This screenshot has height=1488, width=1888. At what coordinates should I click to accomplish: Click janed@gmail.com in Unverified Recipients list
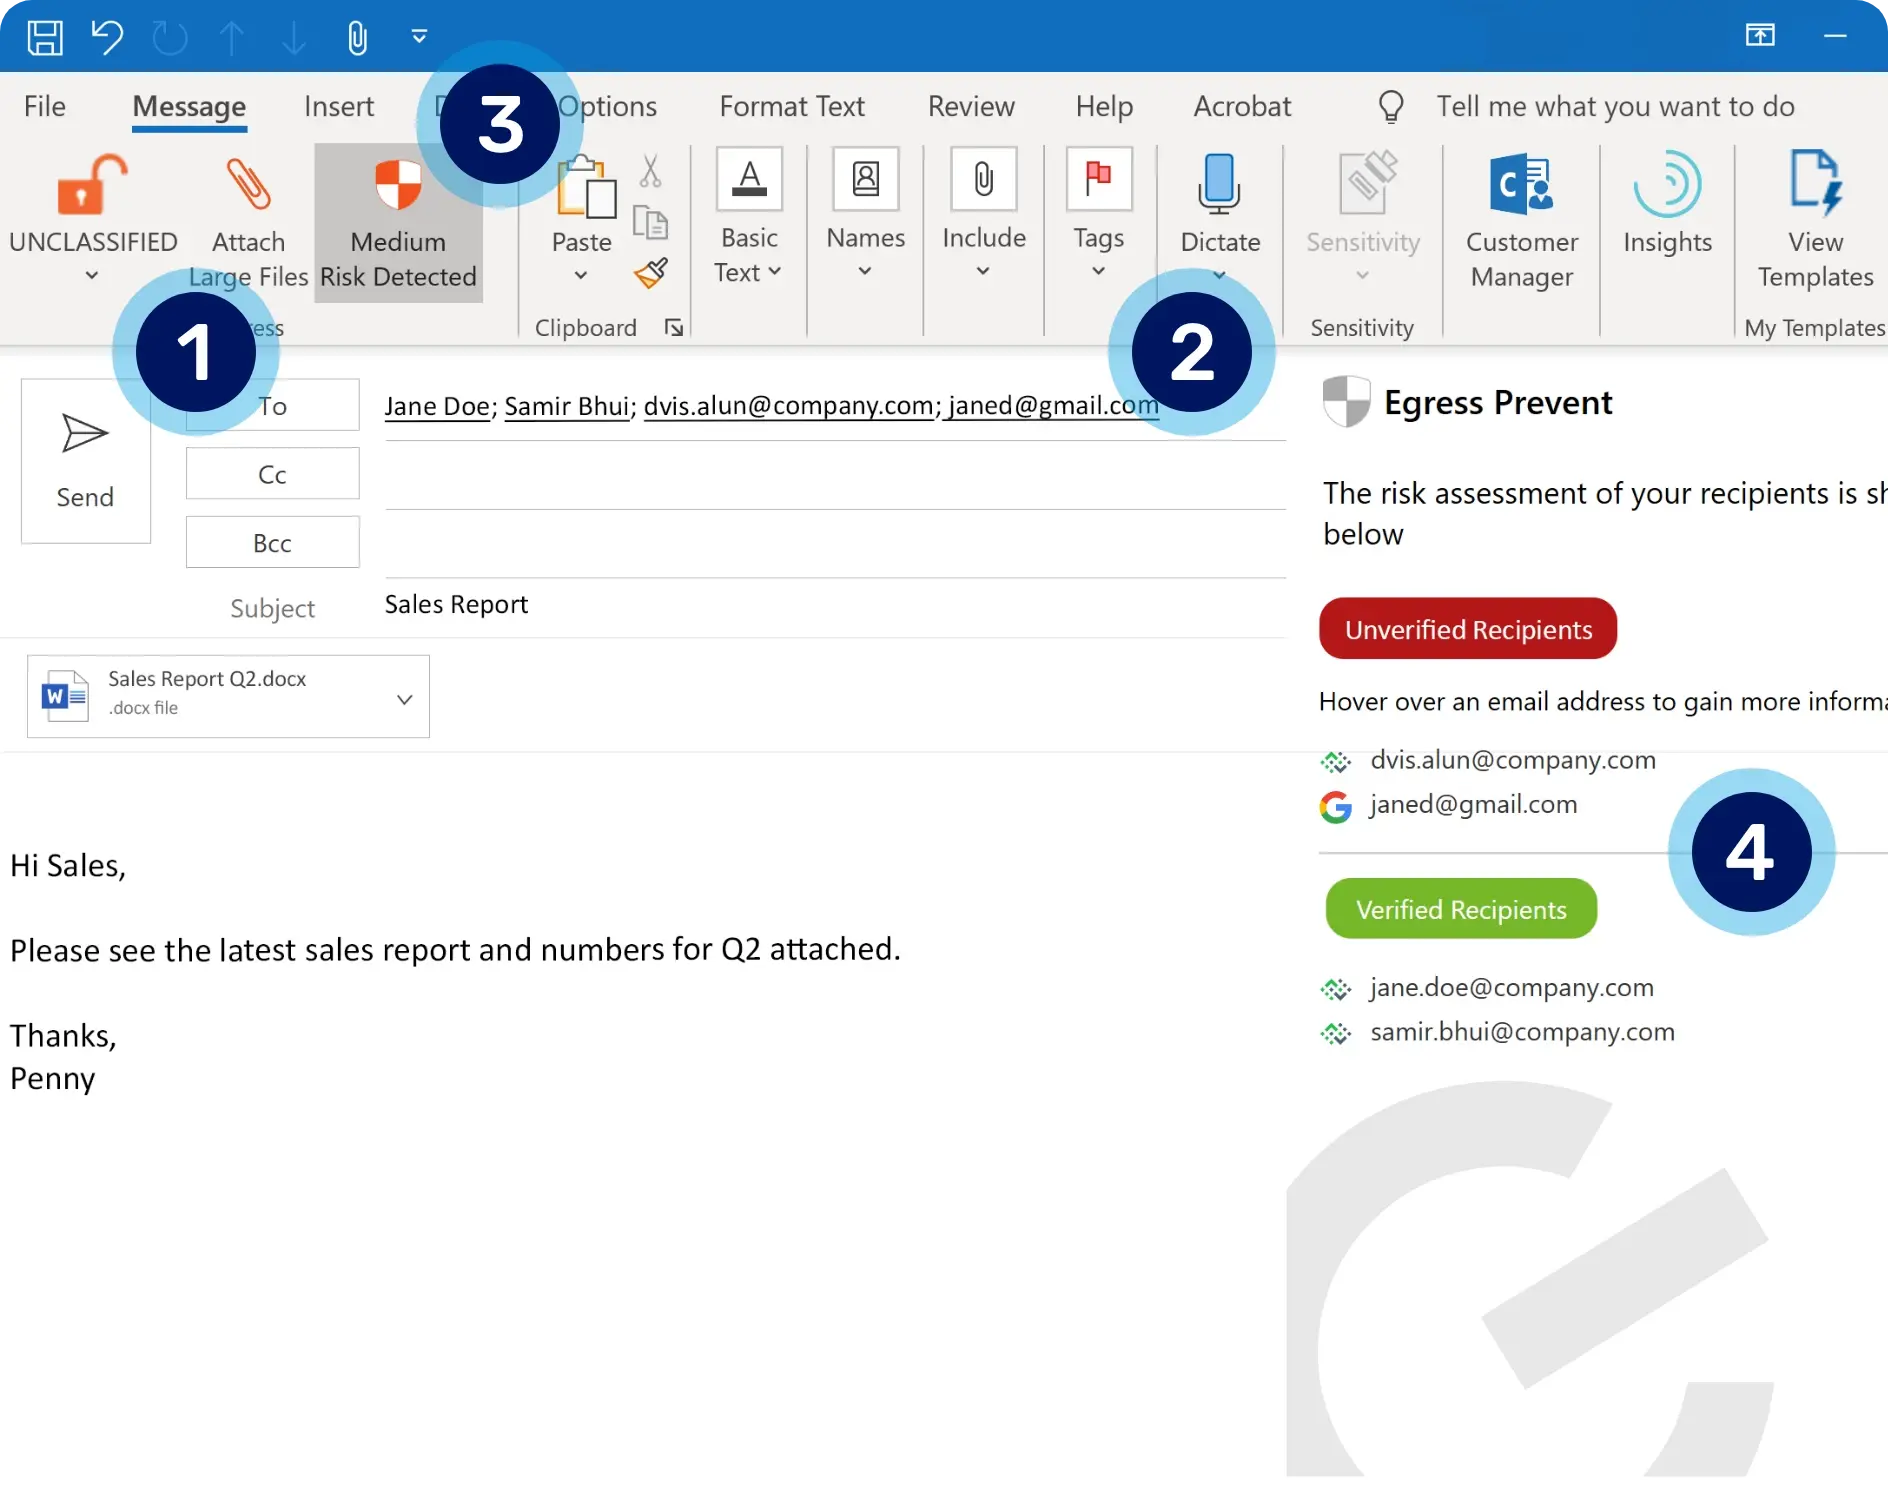[x=1473, y=805]
